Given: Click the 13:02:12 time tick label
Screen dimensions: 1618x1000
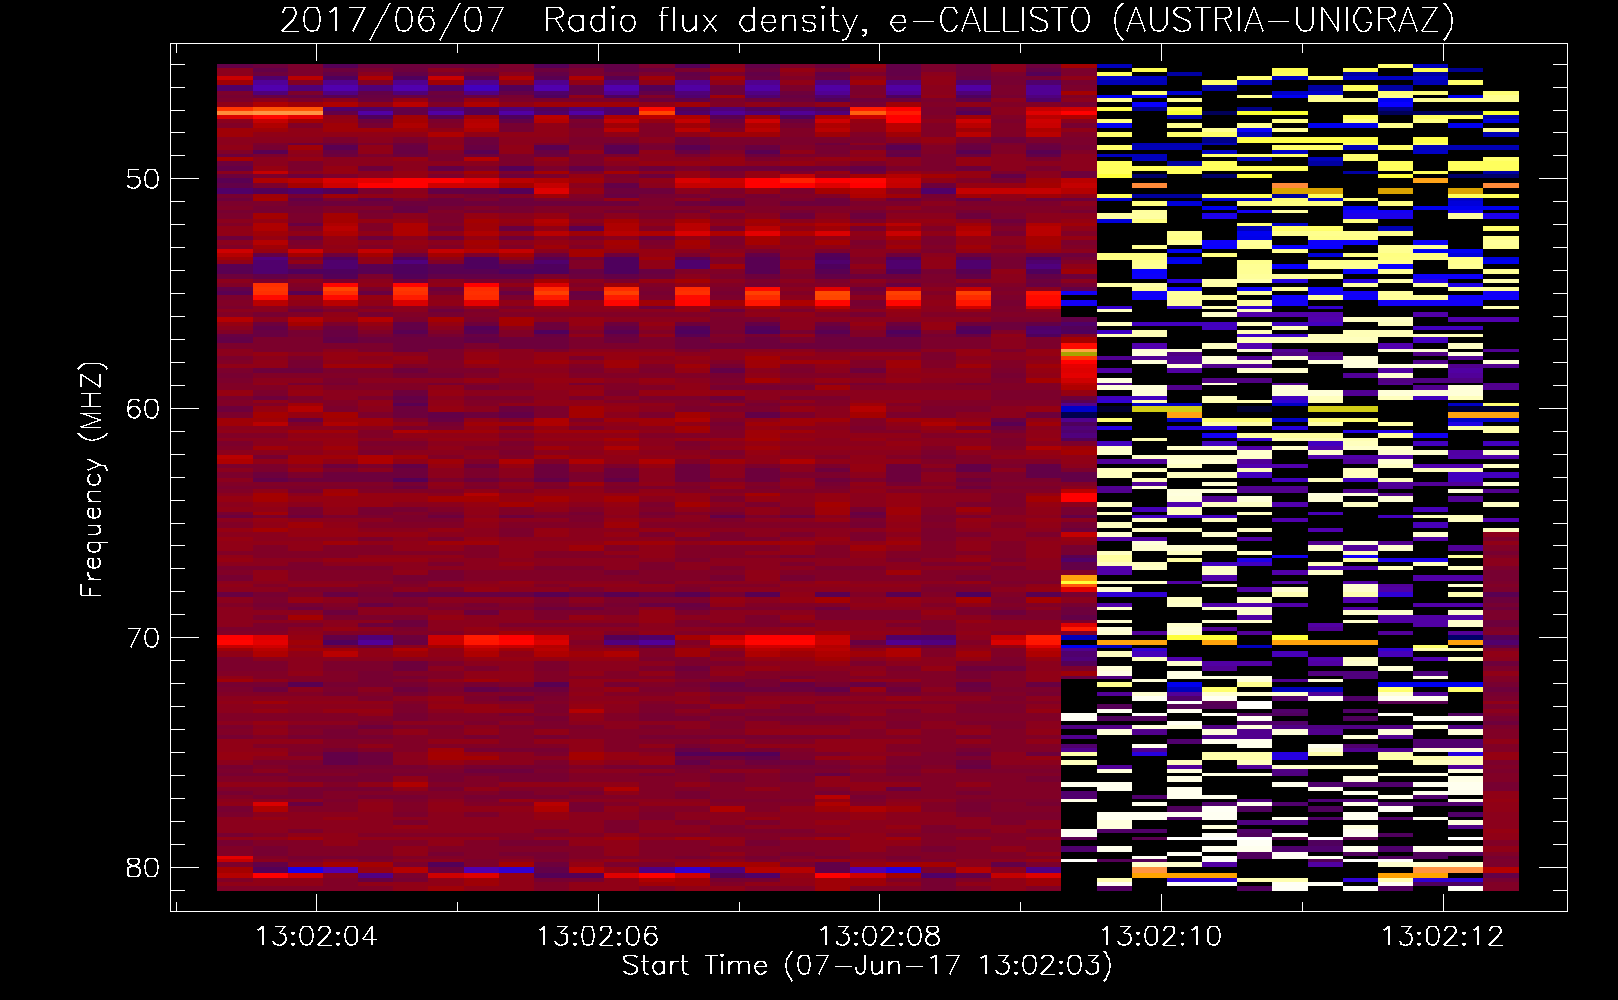Looking at the screenshot, I should click(x=1443, y=936).
